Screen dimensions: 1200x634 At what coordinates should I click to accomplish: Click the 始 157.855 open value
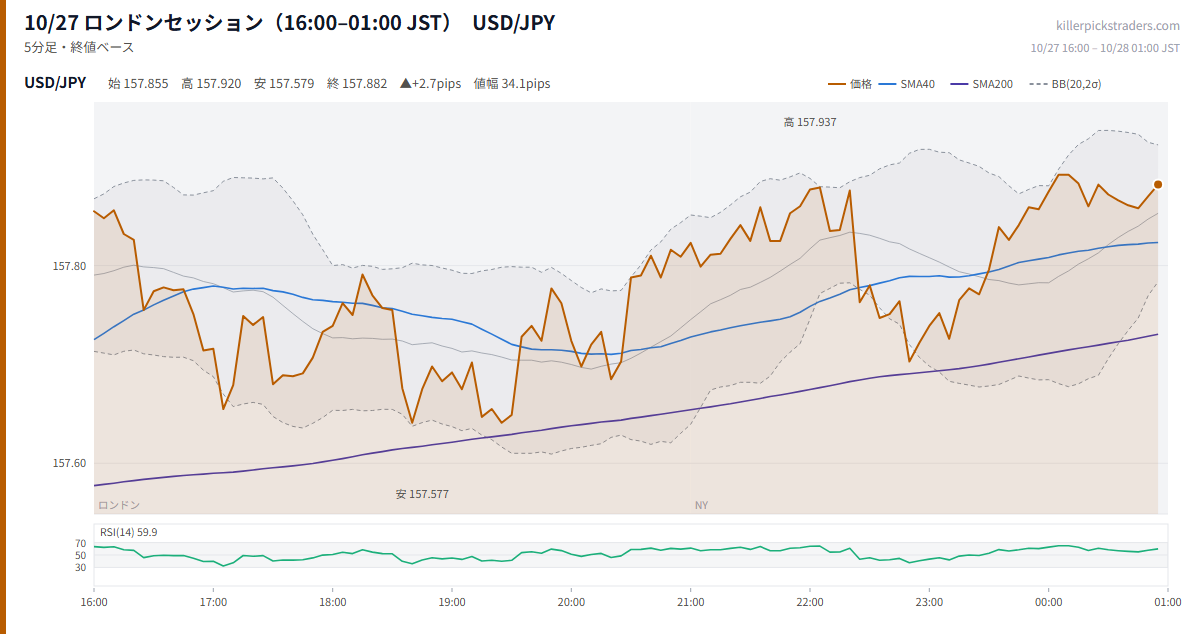[138, 84]
